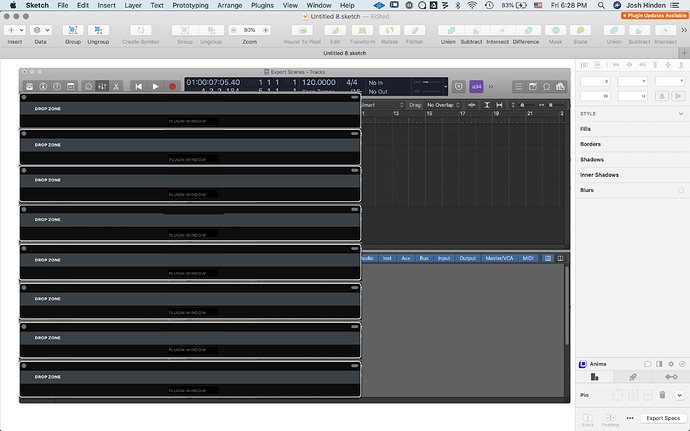Open the Smart snap dropdown
The width and height of the screenshot is (690, 431).
coord(382,105)
